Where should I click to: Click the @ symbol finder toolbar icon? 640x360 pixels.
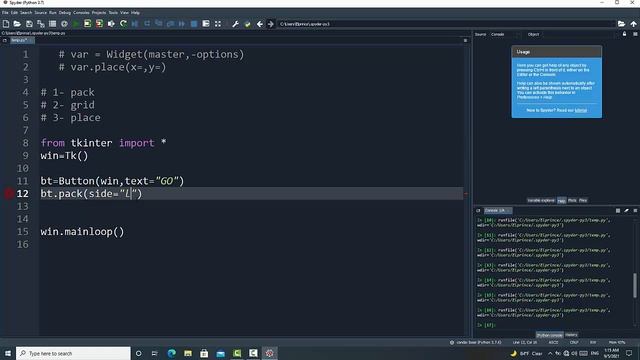tap(64, 24)
